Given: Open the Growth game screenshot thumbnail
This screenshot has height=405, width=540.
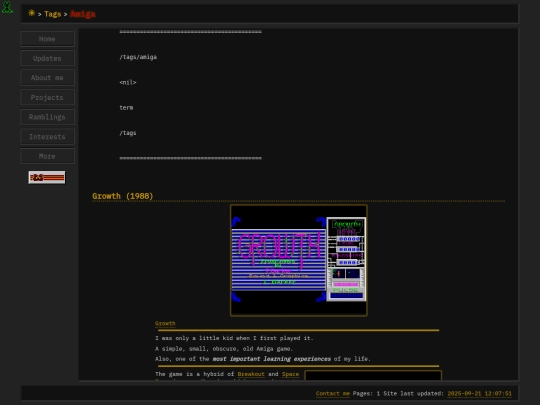Looking at the screenshot, I should point(299,260).
